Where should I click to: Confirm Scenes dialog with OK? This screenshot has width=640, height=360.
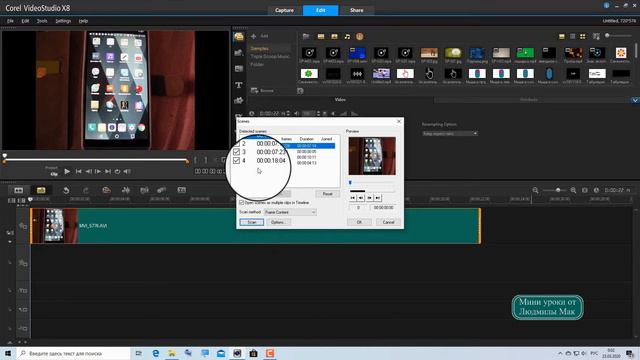click(x=359, y=222)
